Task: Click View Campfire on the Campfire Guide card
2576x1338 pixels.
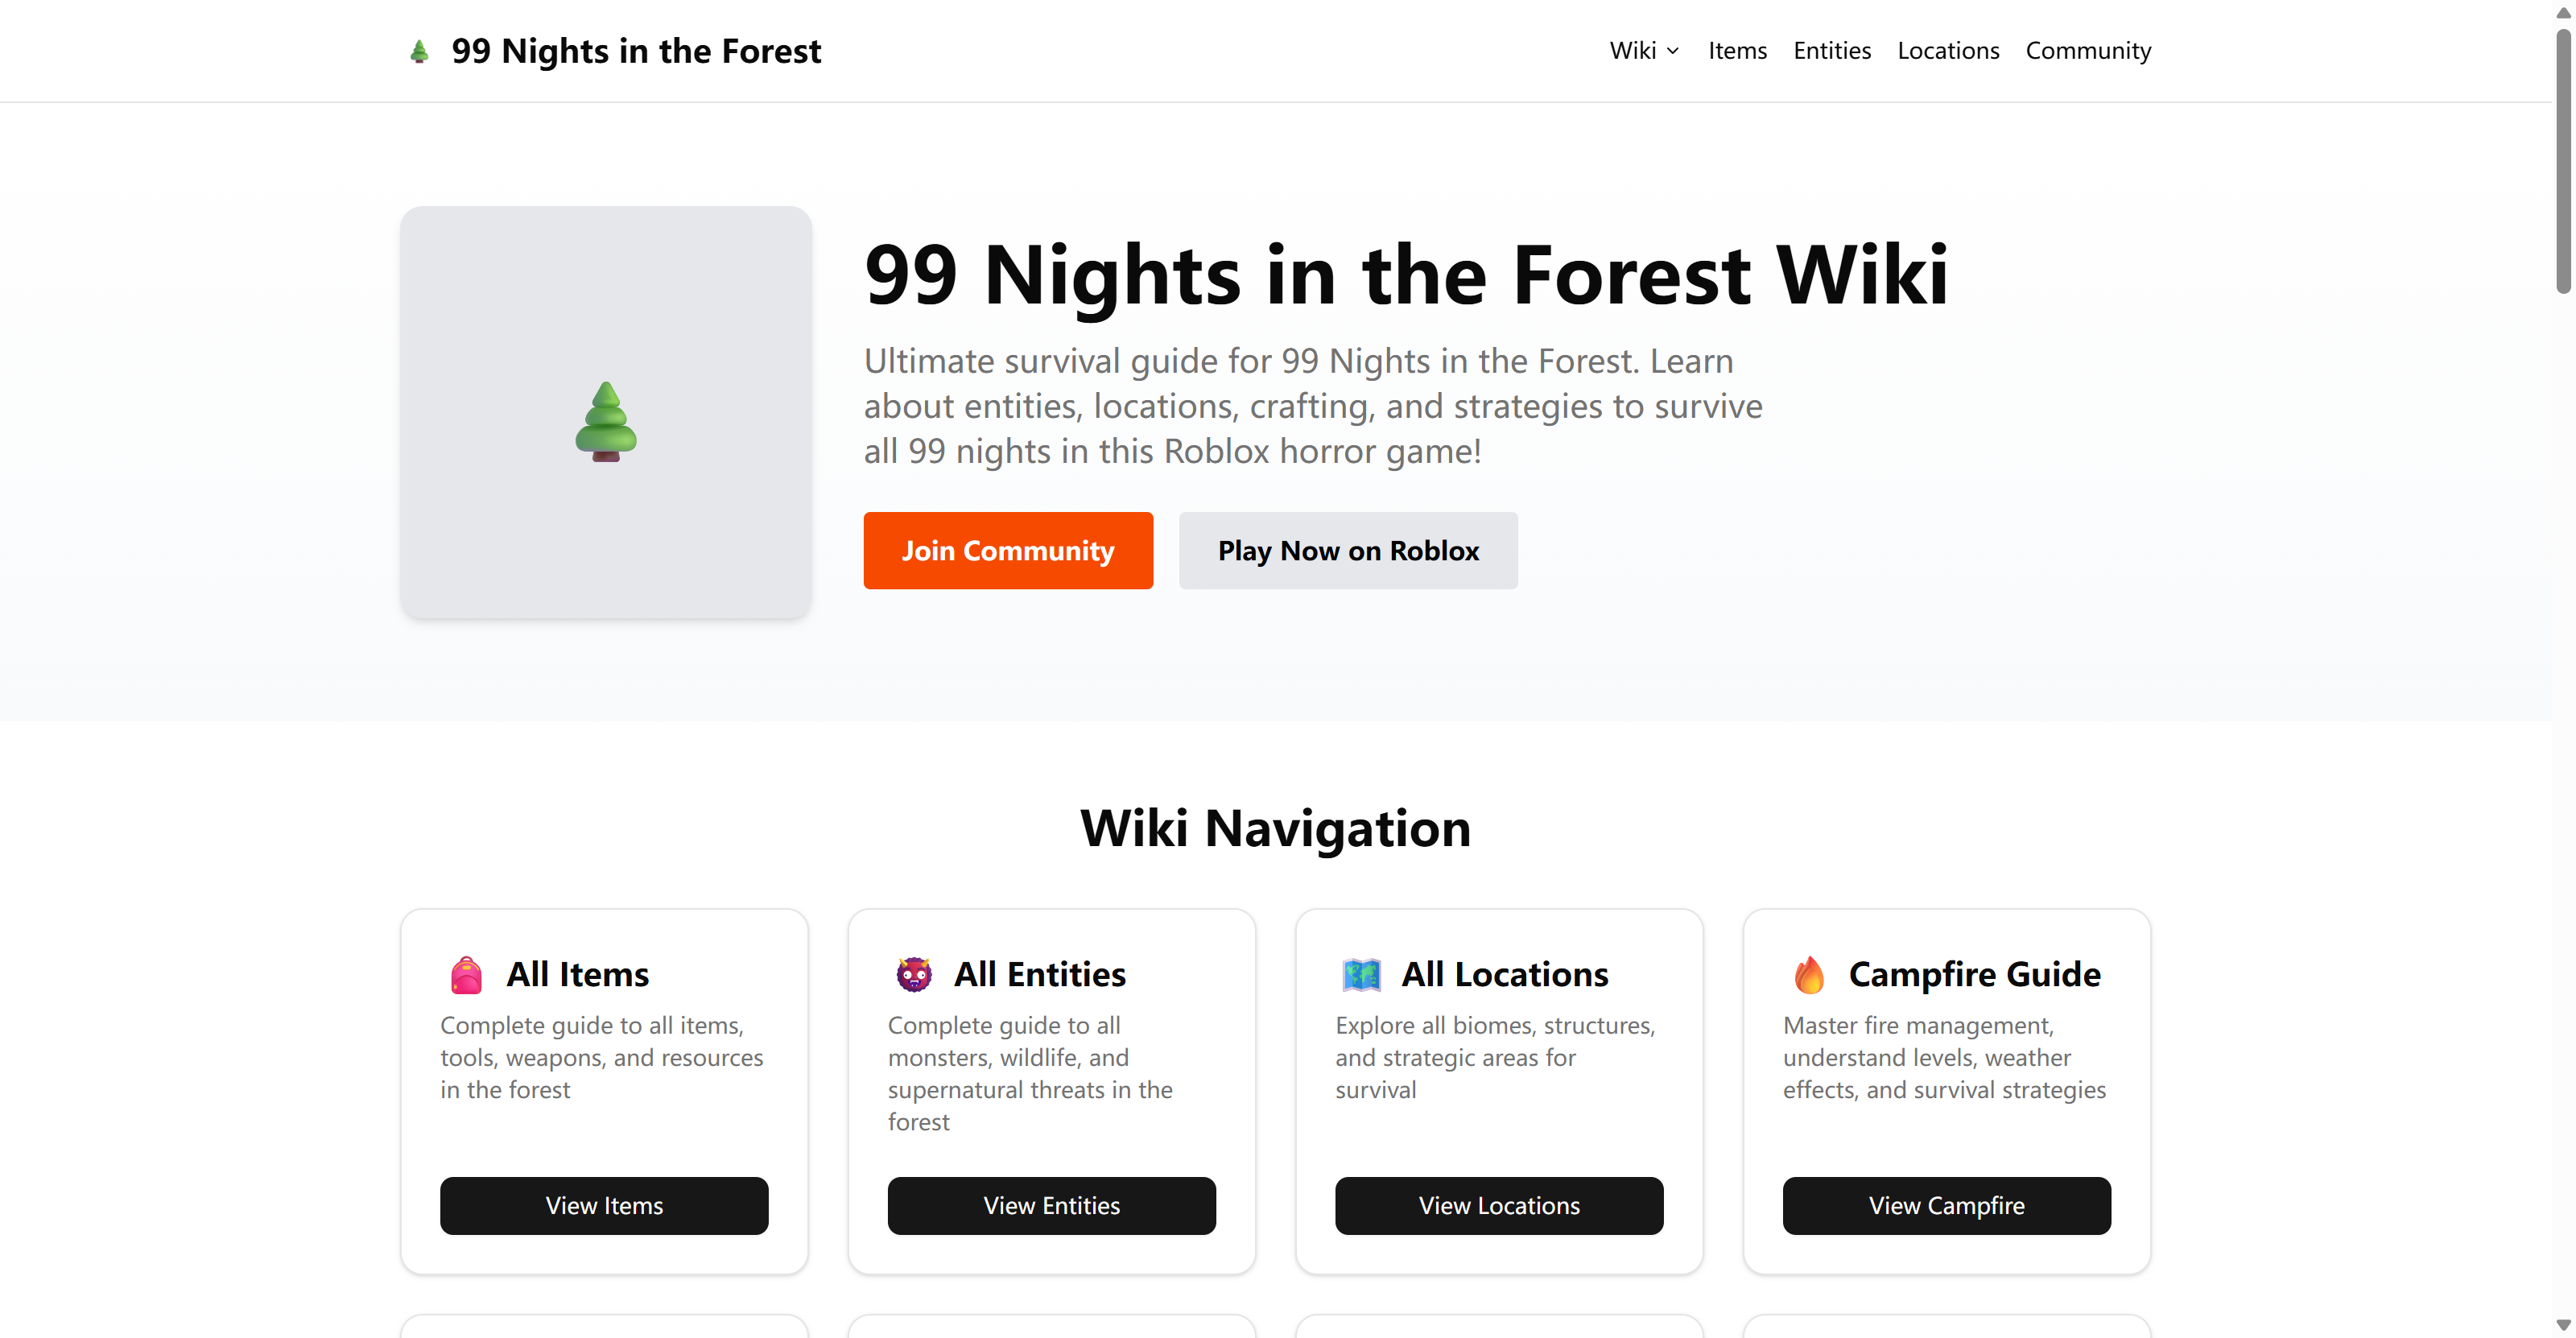Action: click(1946, 1205)
